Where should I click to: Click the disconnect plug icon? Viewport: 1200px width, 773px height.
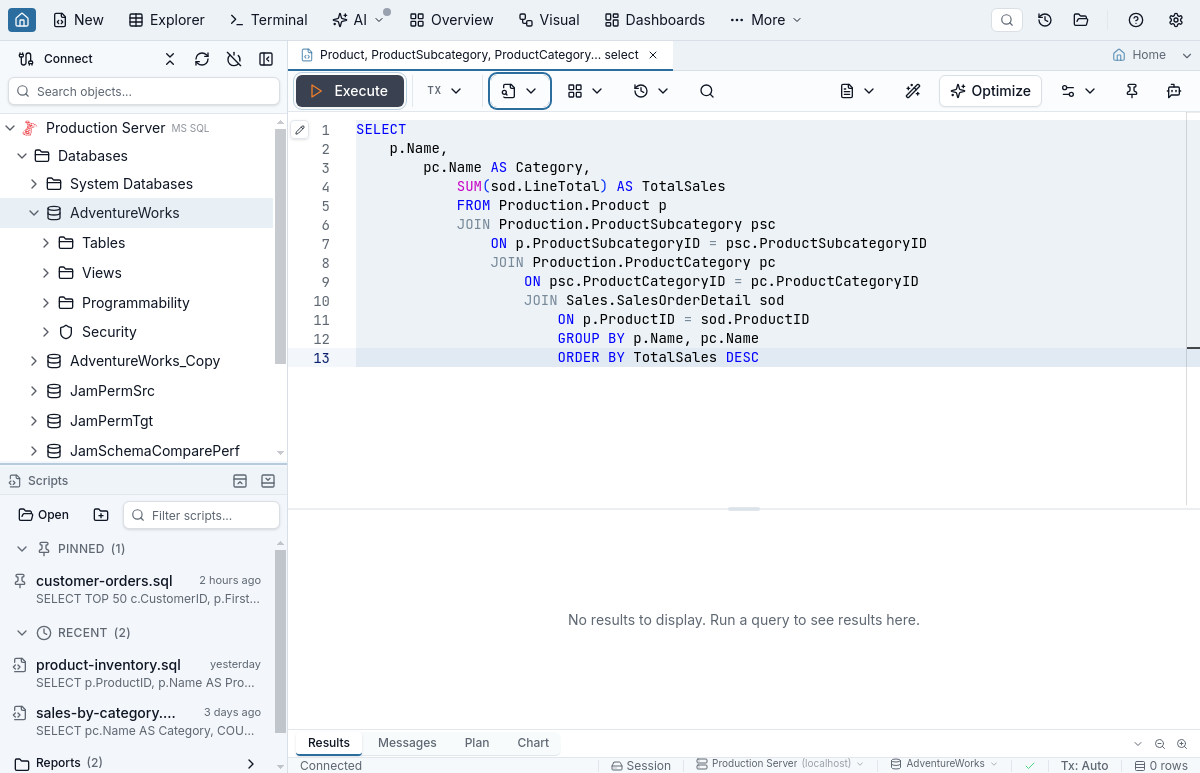tap(234, 59)
